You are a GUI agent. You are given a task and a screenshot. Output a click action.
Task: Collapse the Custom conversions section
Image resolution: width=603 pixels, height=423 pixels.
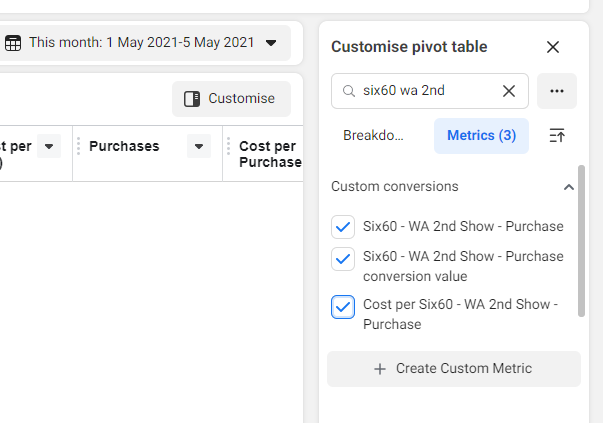tap(569, 187)
